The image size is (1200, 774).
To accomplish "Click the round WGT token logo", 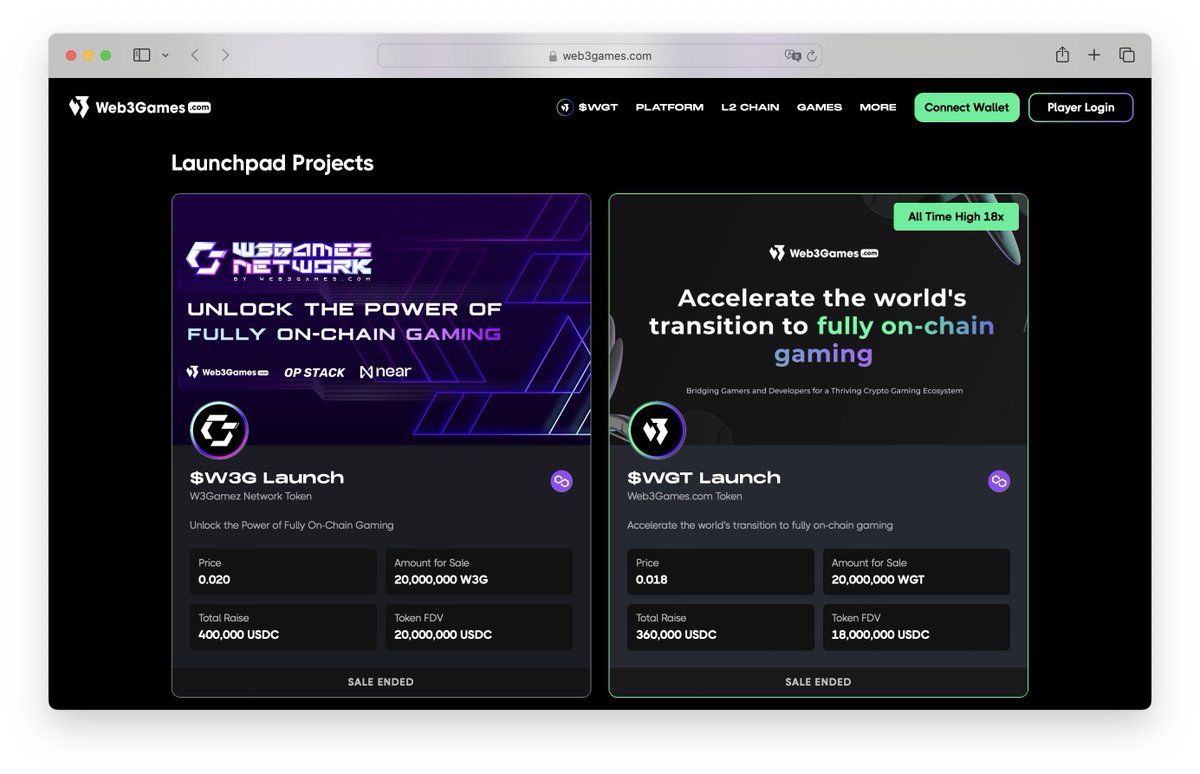I will point(656,431).
